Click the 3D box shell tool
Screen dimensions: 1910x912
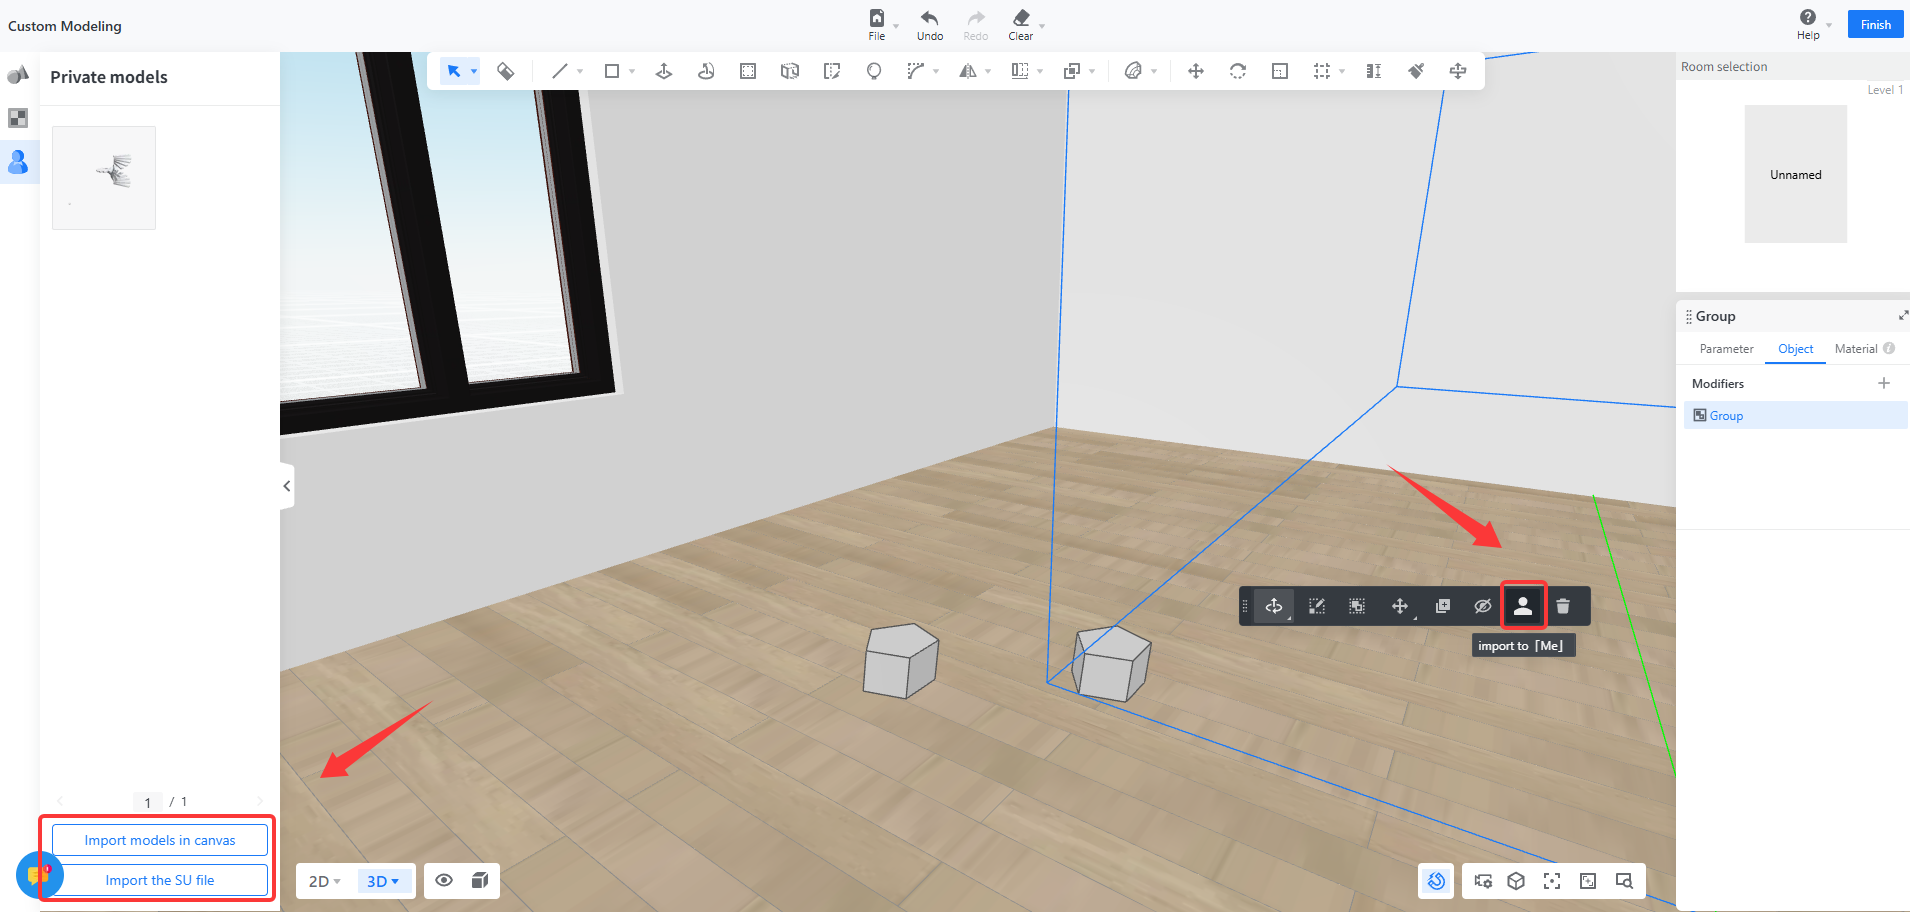pos(790,71)
